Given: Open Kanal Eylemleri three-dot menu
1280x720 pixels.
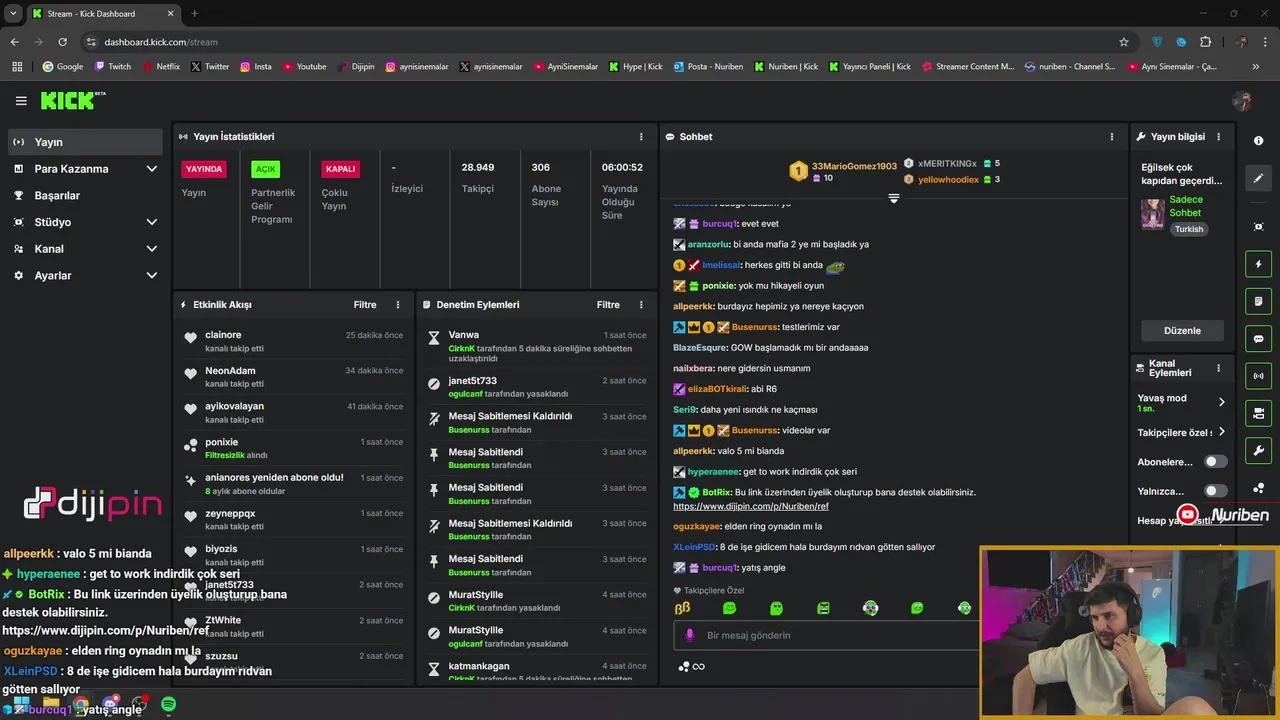Looking at the screenshot, I should pos(1218,368).
